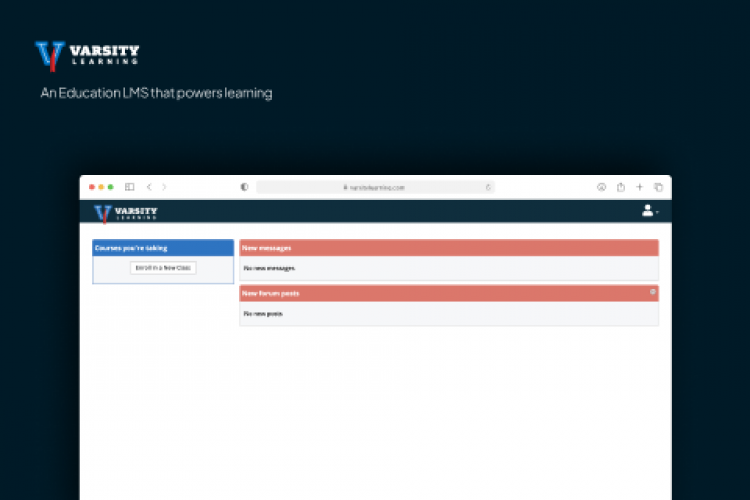Click the large Varsity Learning logo at top
Viewport: 750px width, 500px height.
point(87,56)
